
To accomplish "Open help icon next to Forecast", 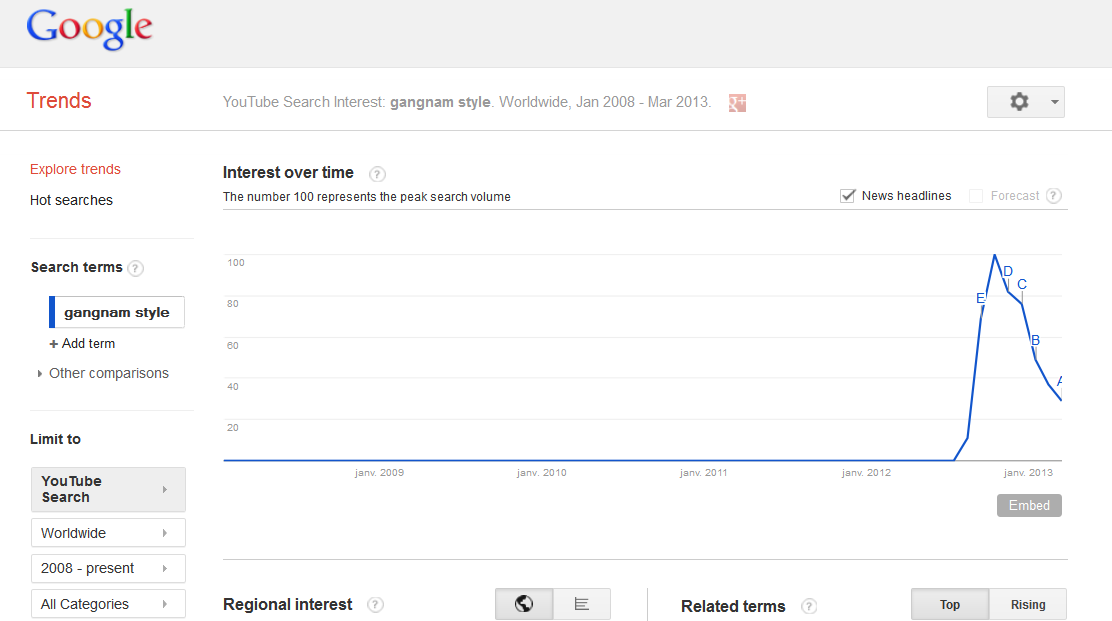I will [1054, 196].
